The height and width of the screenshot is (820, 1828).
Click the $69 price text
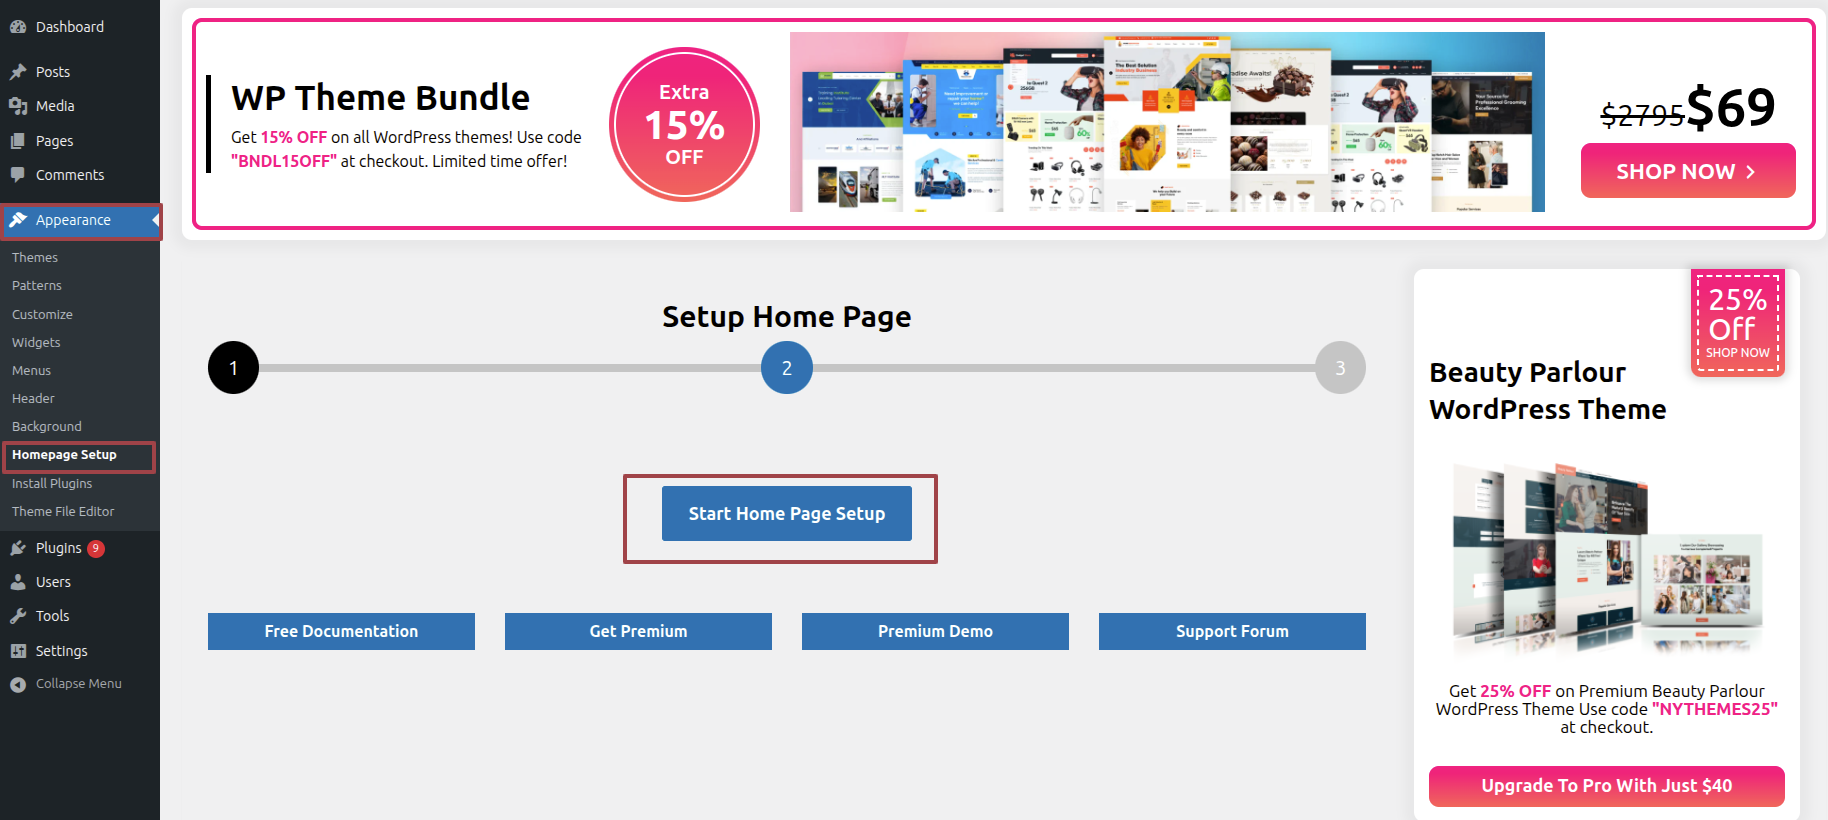(1731, 107)
